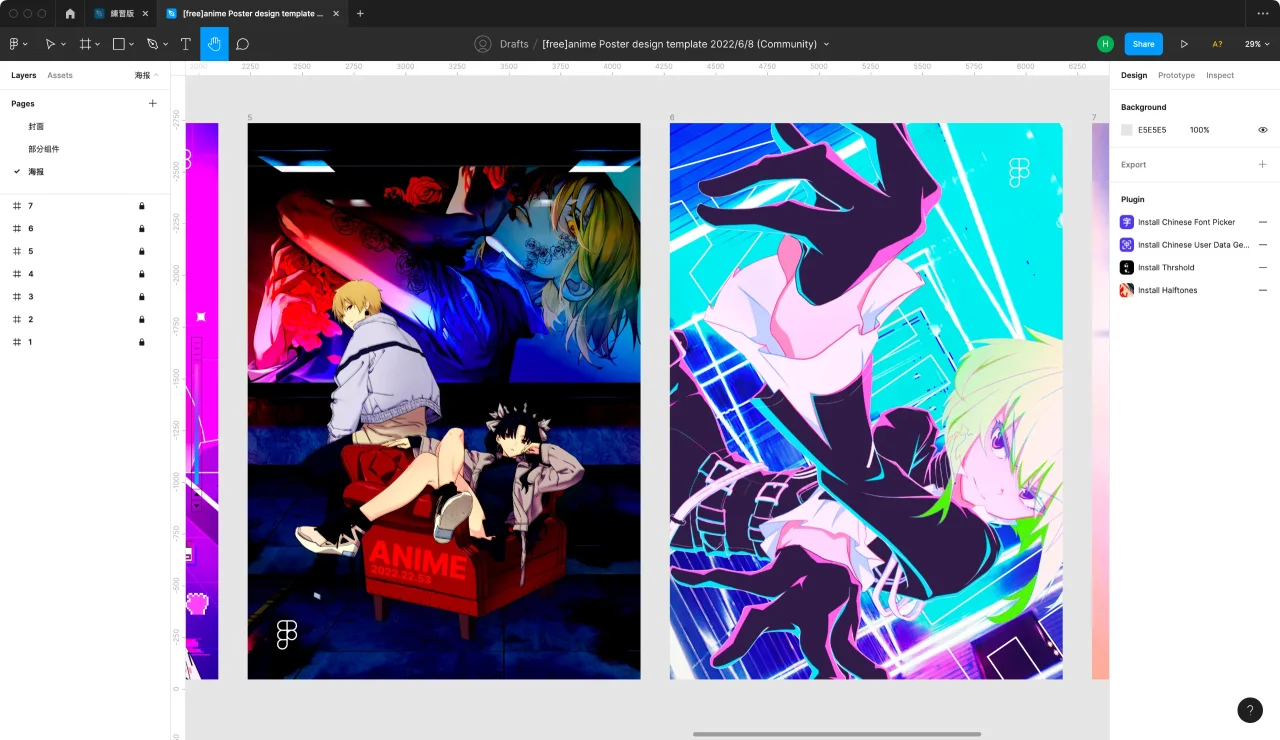The image size is (1280, 740).
Task: Add a new page with plus icon
Action: point(153,103)
